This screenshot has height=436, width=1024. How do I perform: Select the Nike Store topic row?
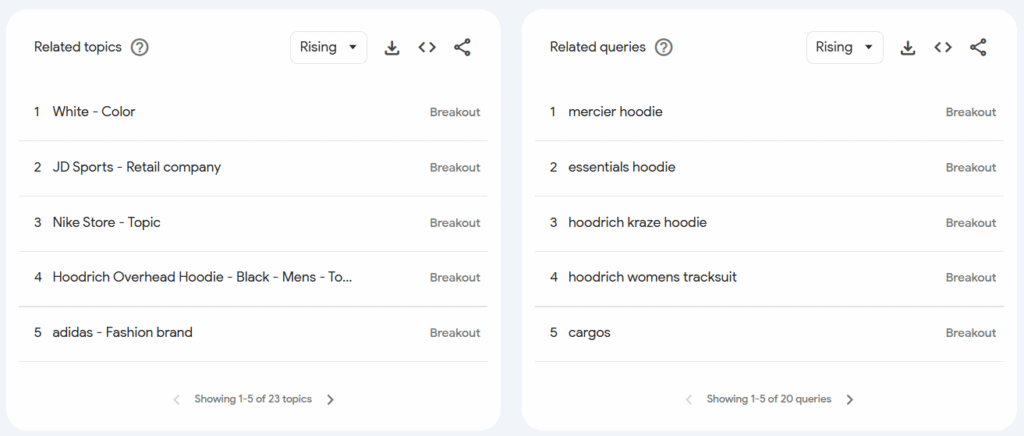(106, 222)
